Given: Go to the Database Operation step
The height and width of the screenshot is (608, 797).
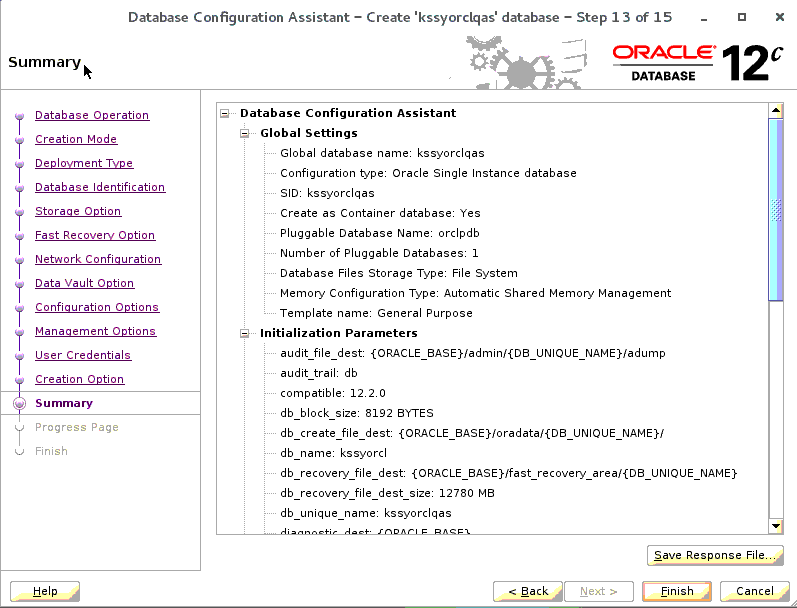Looking at the screenshot, I should pos(91,115).
